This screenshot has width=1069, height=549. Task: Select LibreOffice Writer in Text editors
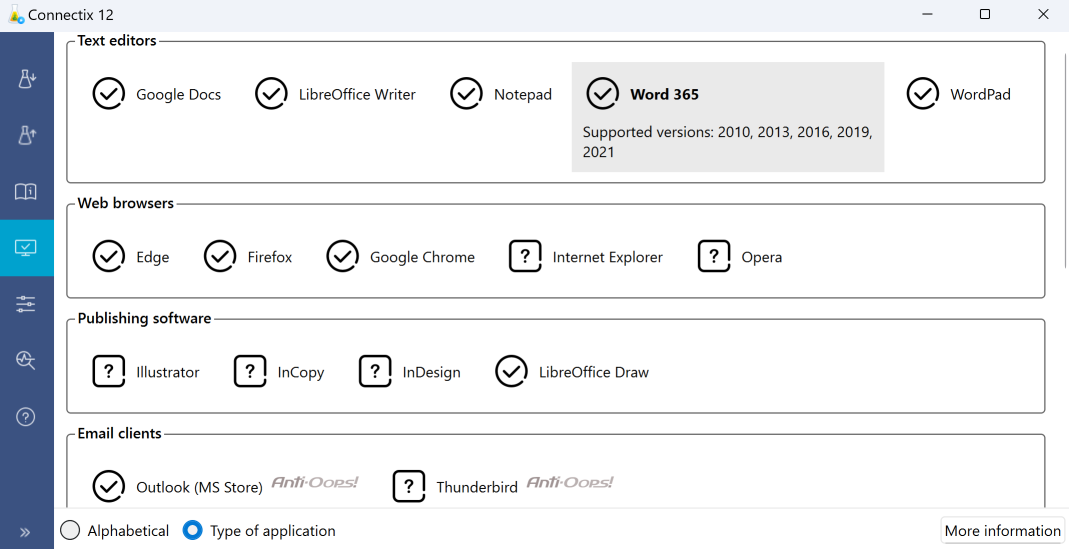(x=356, y=95)
